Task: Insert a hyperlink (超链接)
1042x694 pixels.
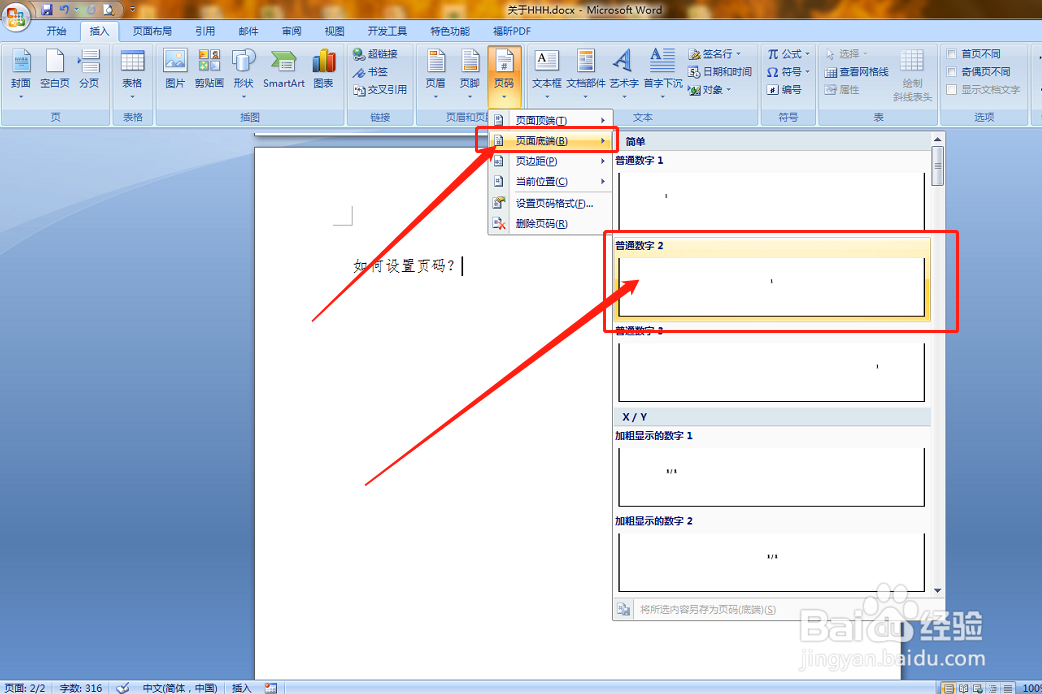Action: (375, 54)
